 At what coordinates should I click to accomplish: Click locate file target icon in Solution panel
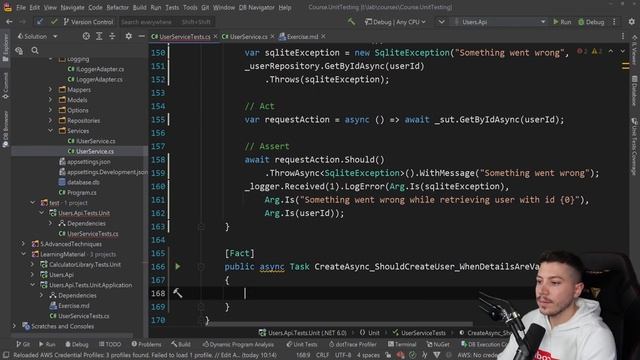[86, 36]
